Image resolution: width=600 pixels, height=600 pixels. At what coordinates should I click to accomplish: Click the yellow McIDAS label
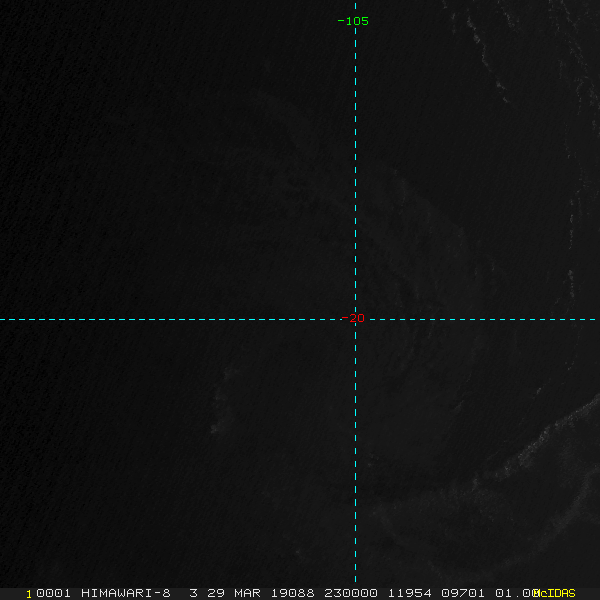tap(554, 593)
